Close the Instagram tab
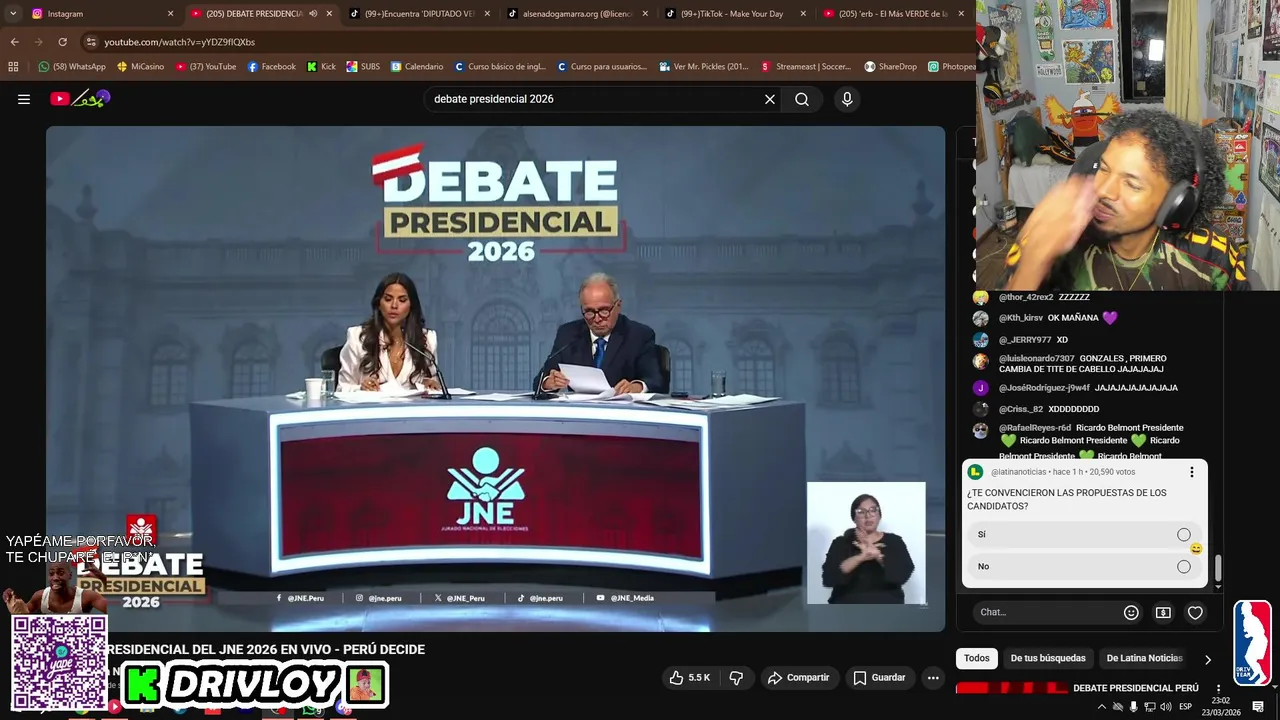This screenshot has width=1280, height=720. point(170,14)
